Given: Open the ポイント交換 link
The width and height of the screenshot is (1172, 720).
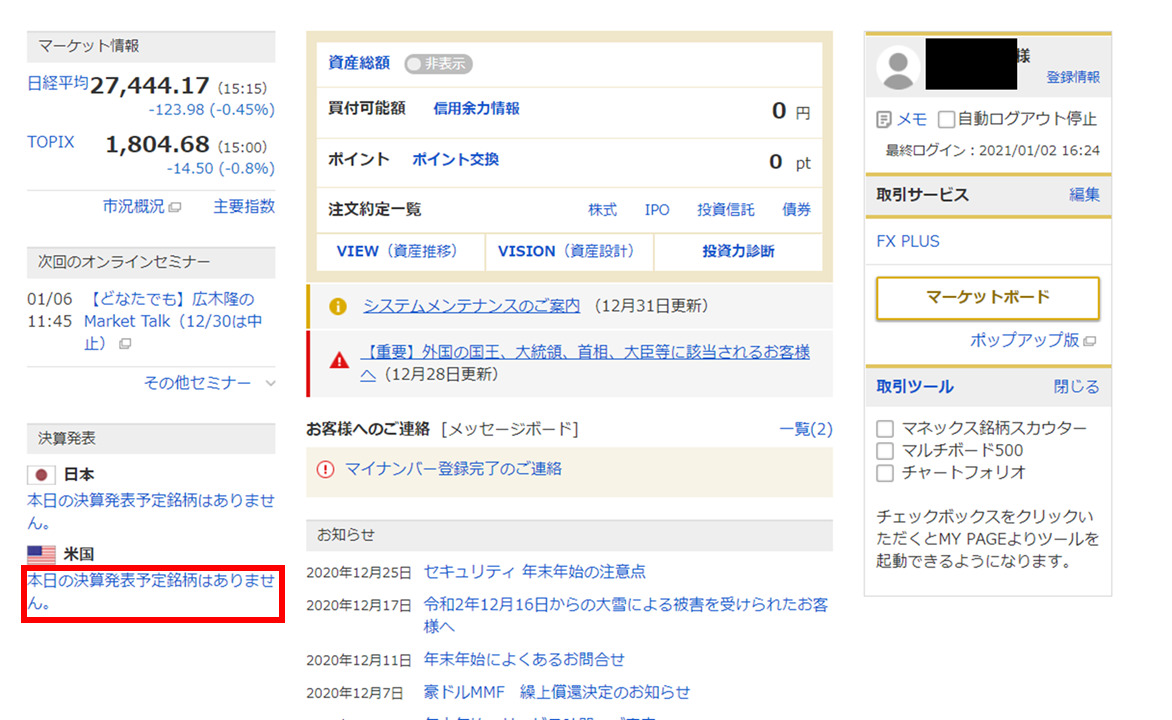Looking at the screenshot, I should pos(455,160).
